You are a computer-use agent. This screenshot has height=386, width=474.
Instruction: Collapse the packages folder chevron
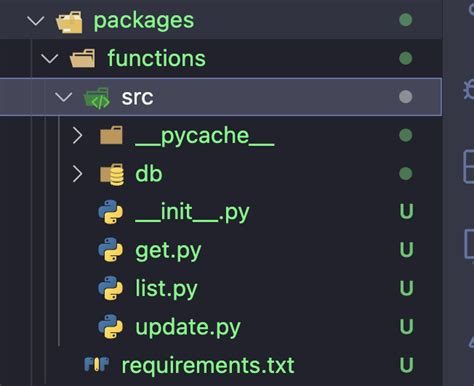[x=36, y=21]
